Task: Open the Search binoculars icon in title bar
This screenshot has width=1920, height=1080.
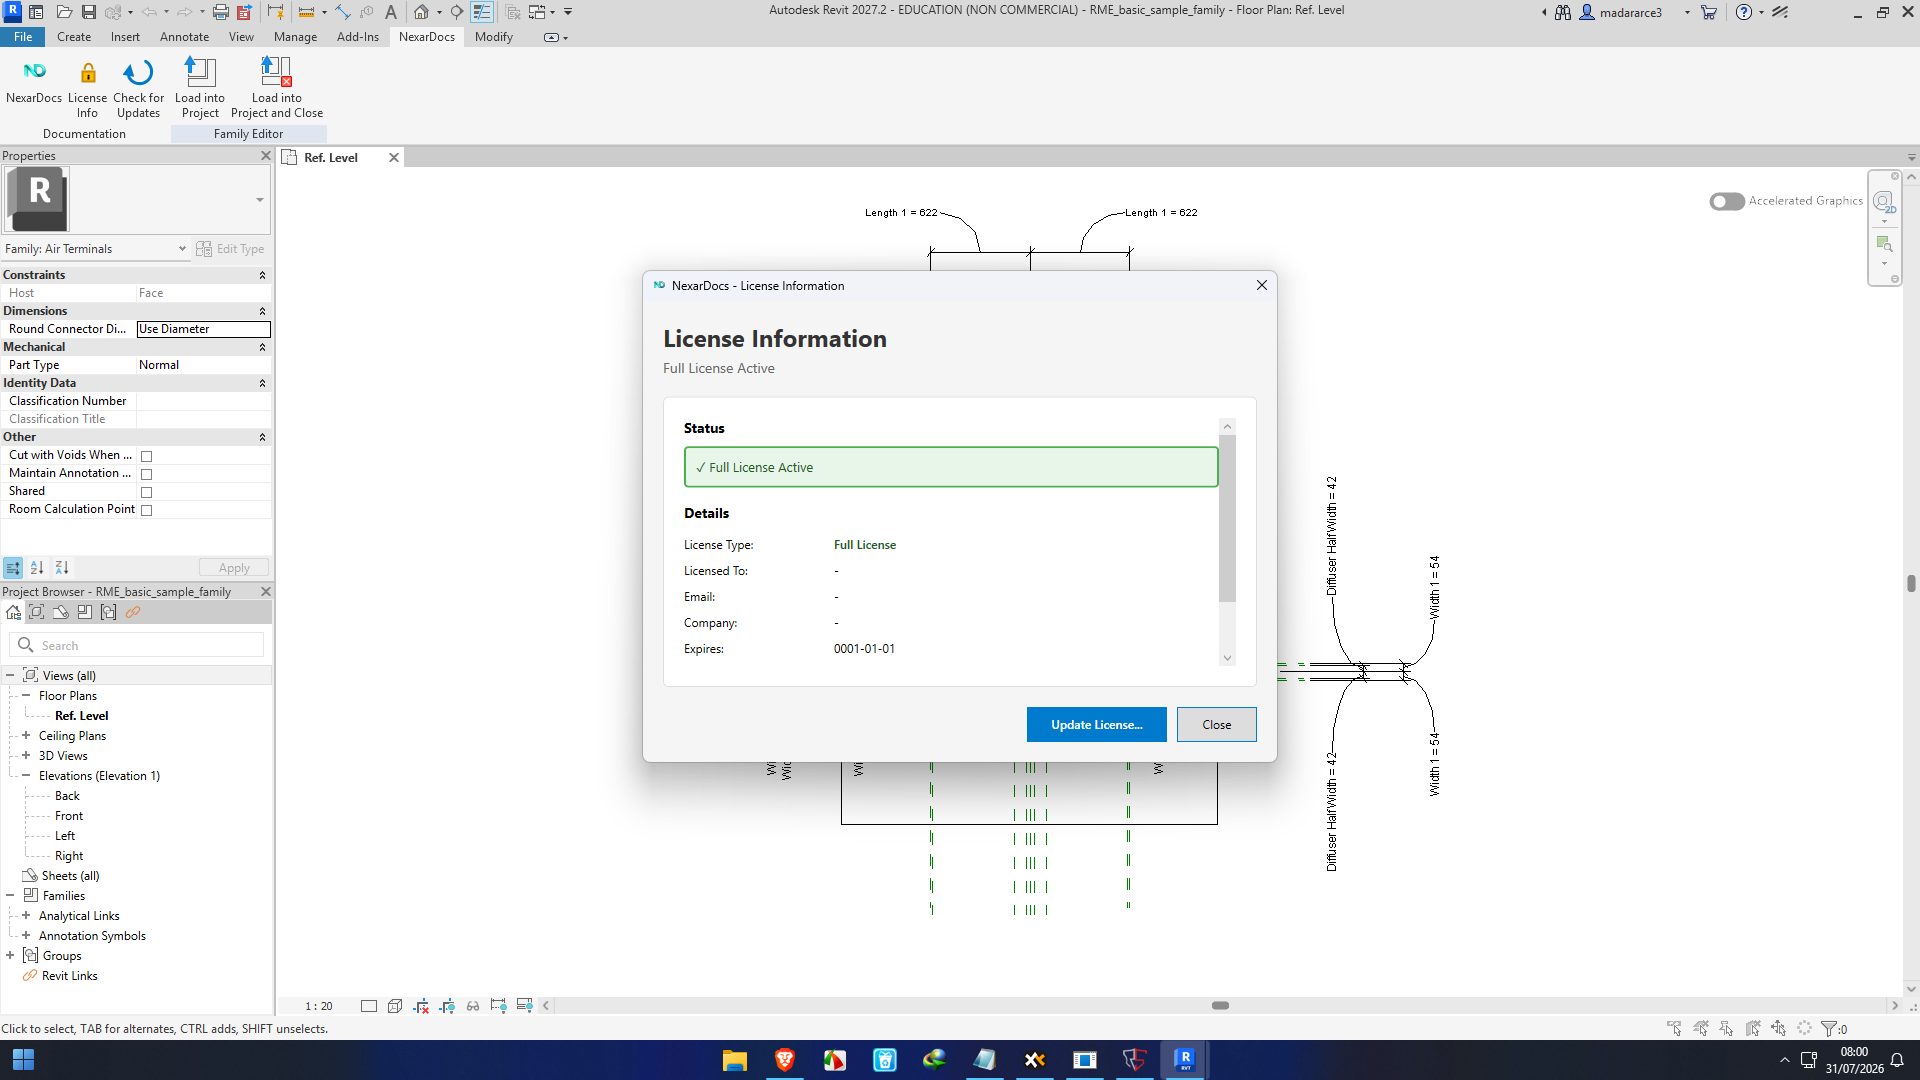Action: pyautogui.click(x=1563, y=12)
